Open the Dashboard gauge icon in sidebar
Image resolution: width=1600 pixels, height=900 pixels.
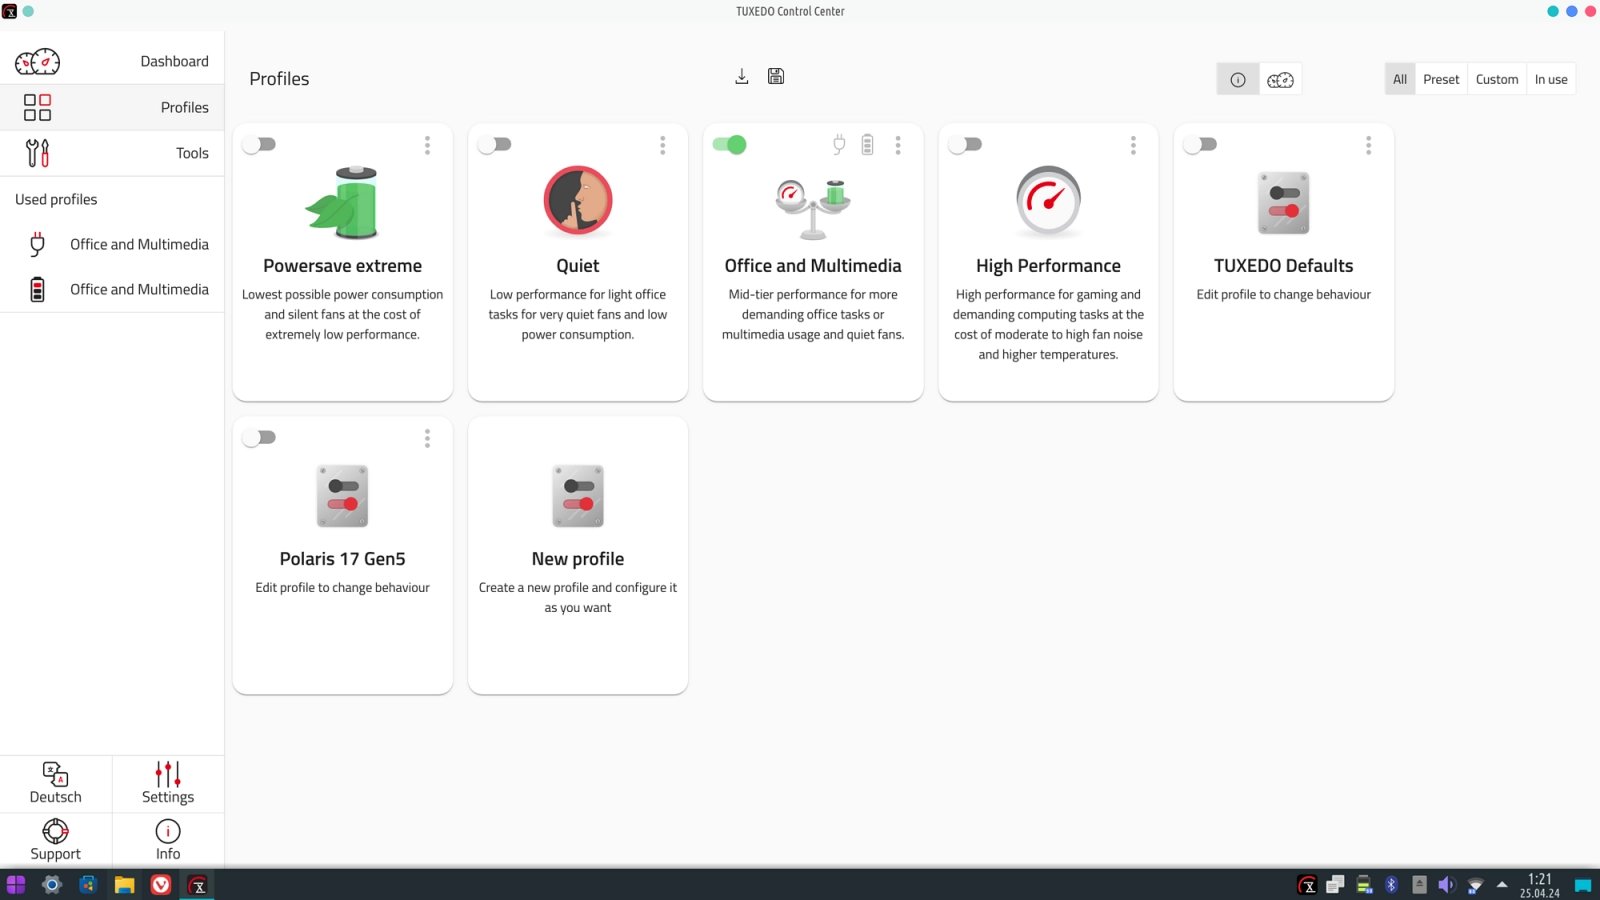[x=37, y=62]
